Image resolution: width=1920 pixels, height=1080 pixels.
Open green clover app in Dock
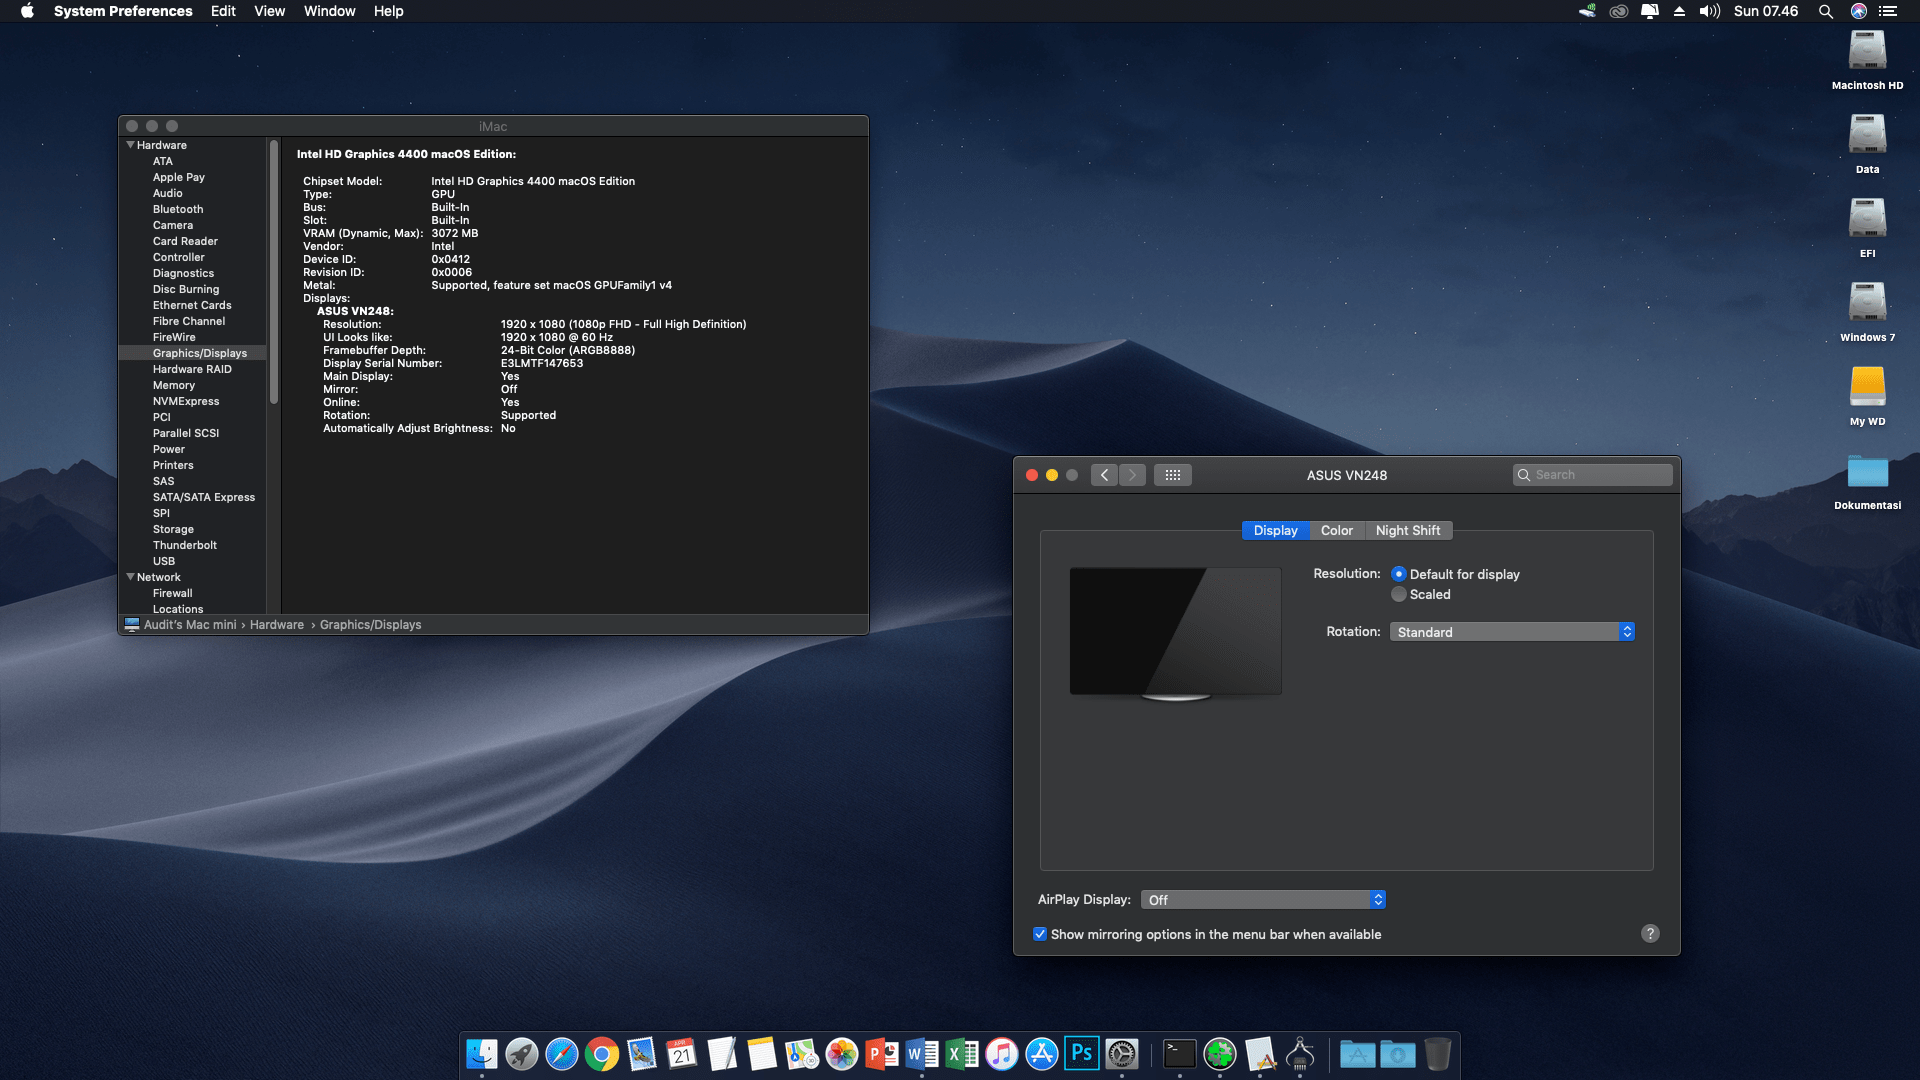[1220, 1054]
